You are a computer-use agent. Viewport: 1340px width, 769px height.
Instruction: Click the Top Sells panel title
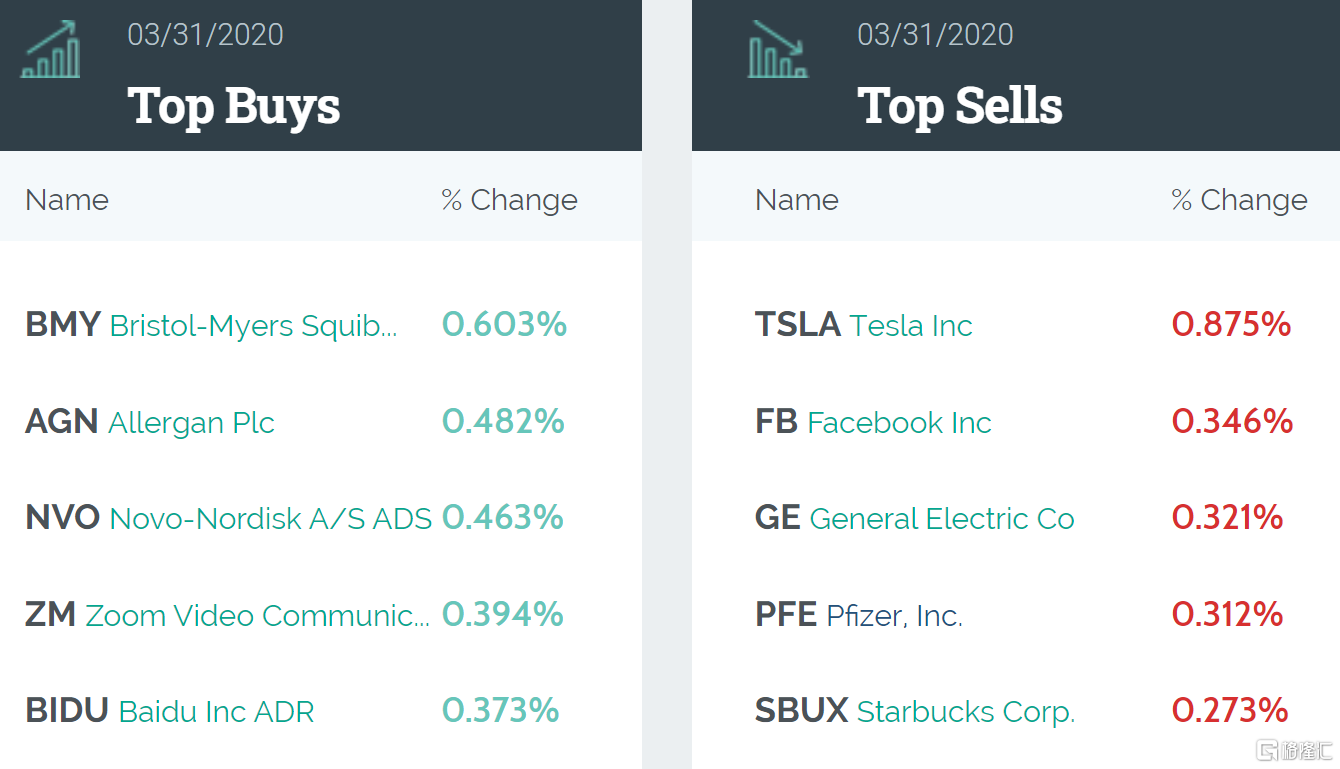[x=960, y=106]
